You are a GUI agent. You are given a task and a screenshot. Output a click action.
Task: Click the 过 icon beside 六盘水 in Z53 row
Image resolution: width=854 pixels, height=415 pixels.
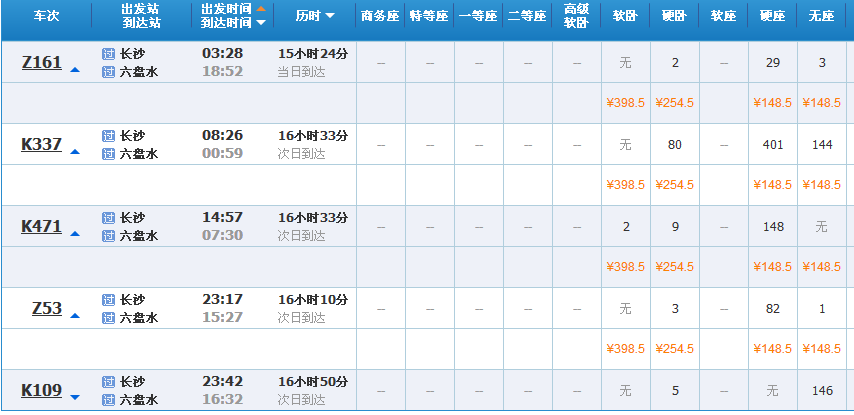[108, 318]
